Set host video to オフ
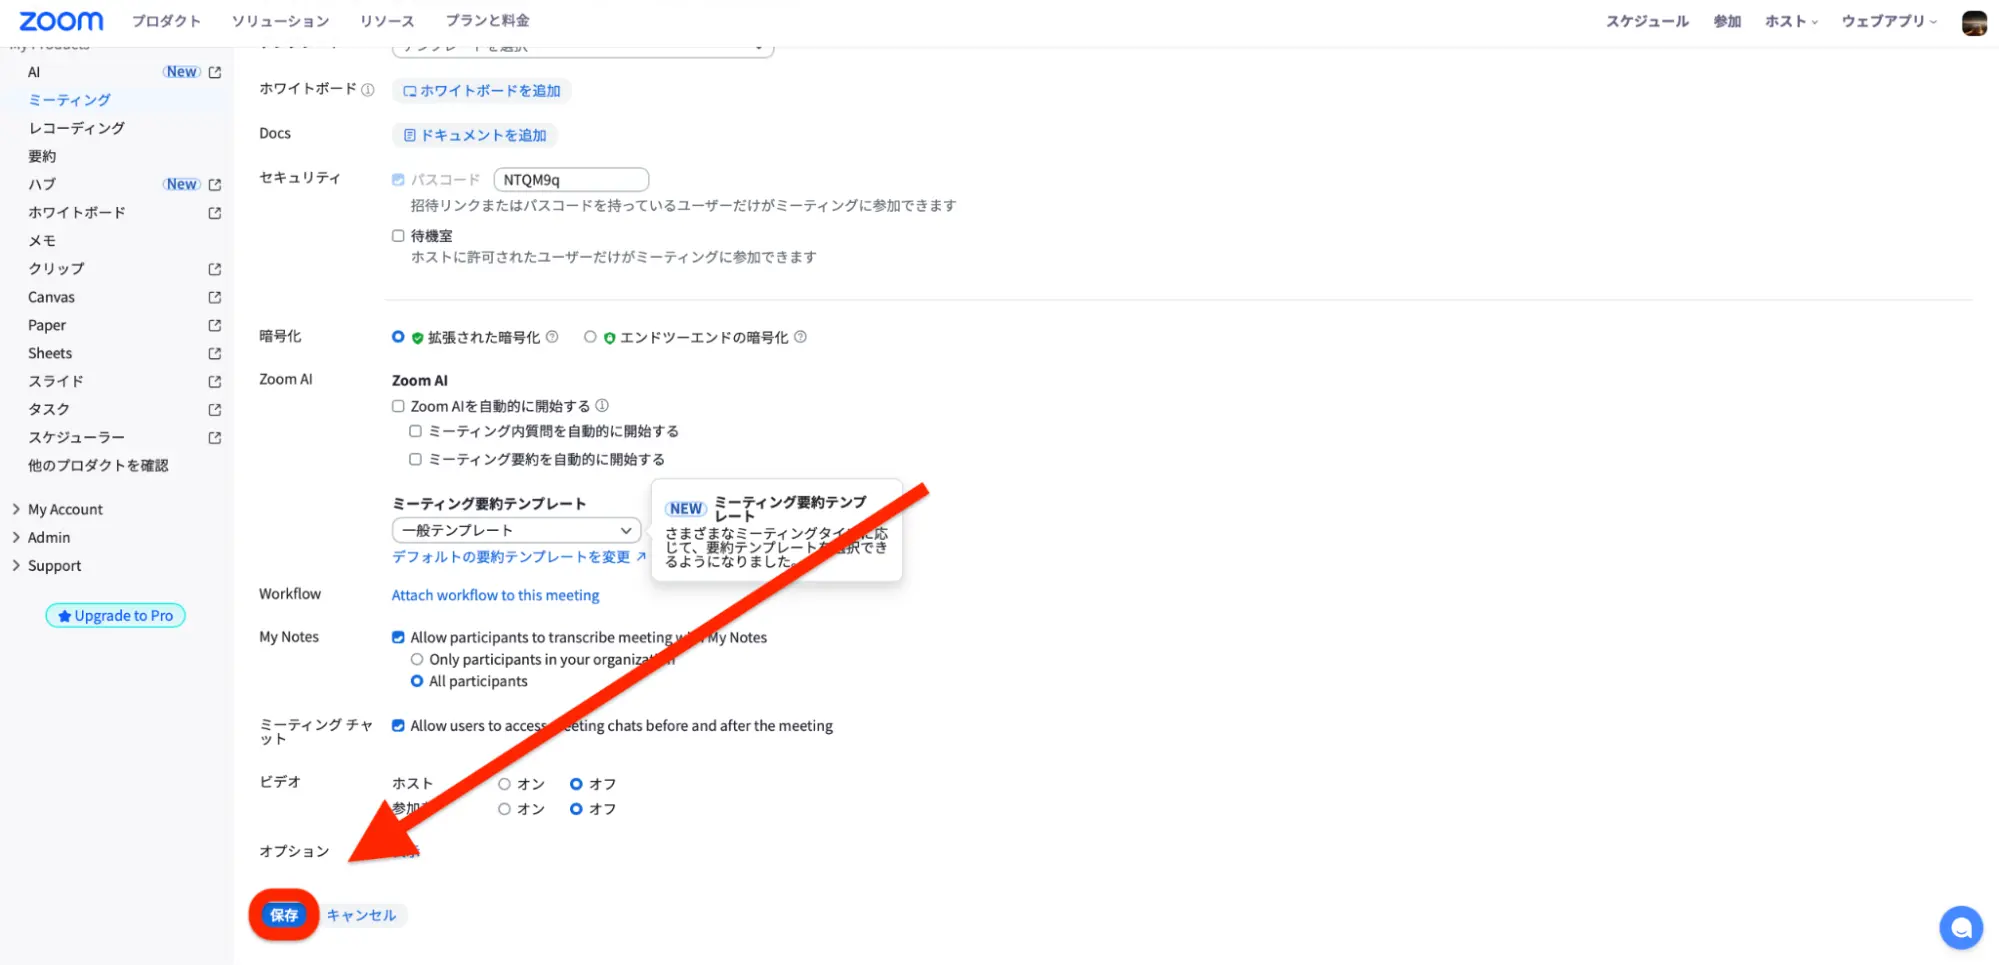Viewport: 1999px width, 966px height. pos(576,784)
